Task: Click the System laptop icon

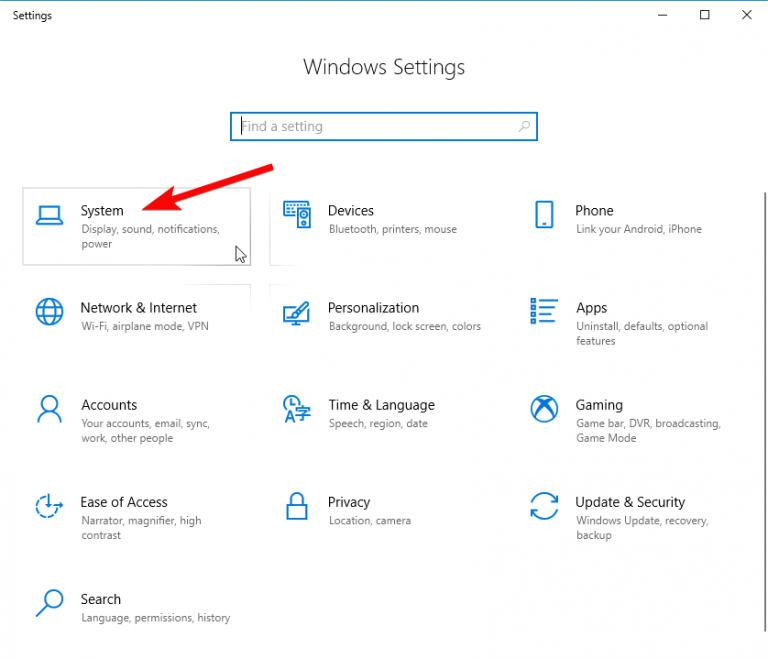Action: [49, 215]
